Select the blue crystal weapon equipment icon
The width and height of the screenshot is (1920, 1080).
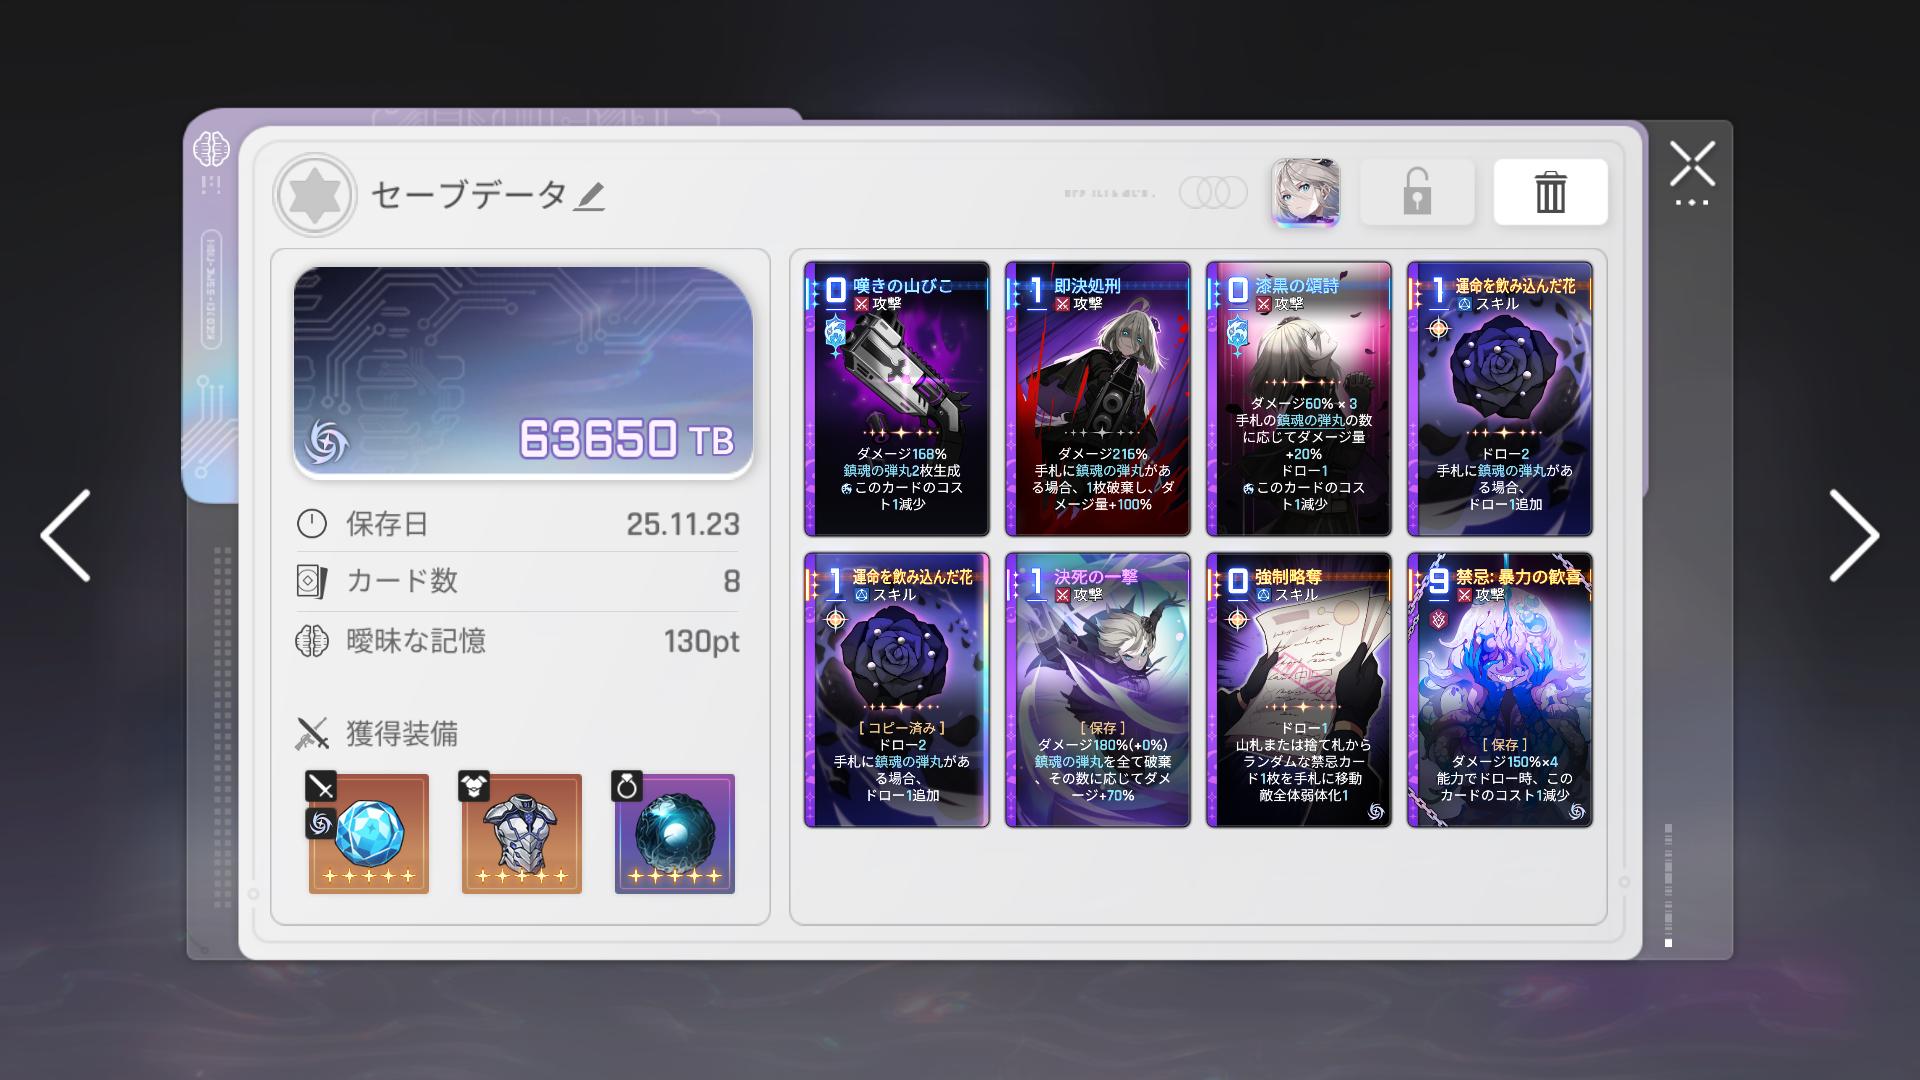click(368, 834)
